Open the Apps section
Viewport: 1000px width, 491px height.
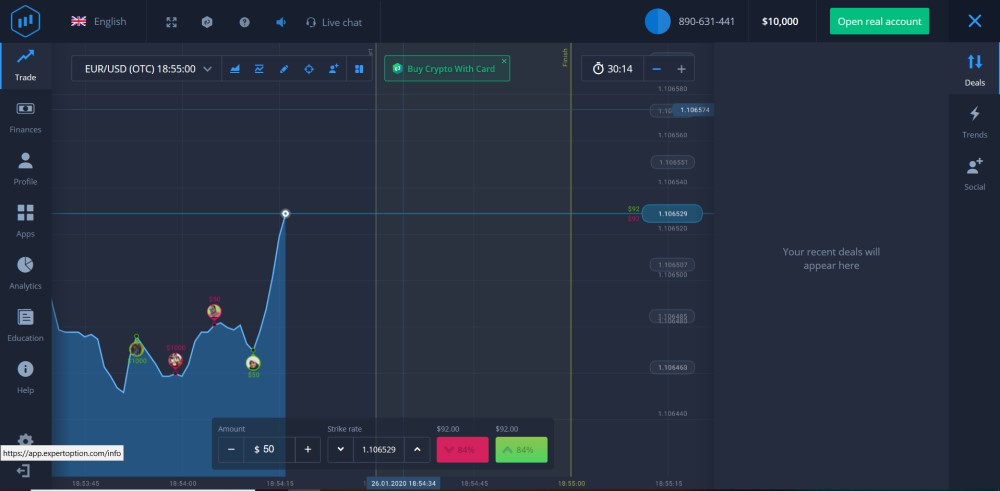pyautogui.click(x=26, y=222)
